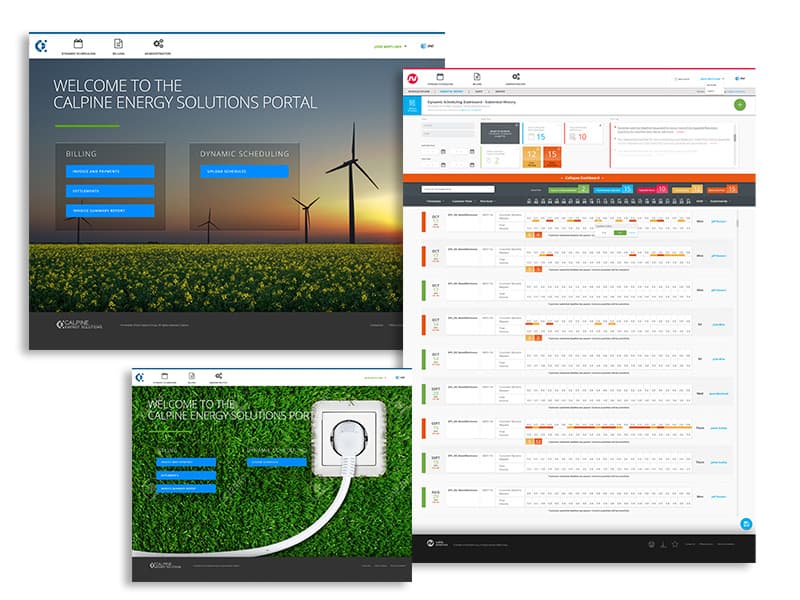Click Administration gears icon in wind turbine portal
The width and height of the screenshot is (800, 600).
(x=158, y=44)
